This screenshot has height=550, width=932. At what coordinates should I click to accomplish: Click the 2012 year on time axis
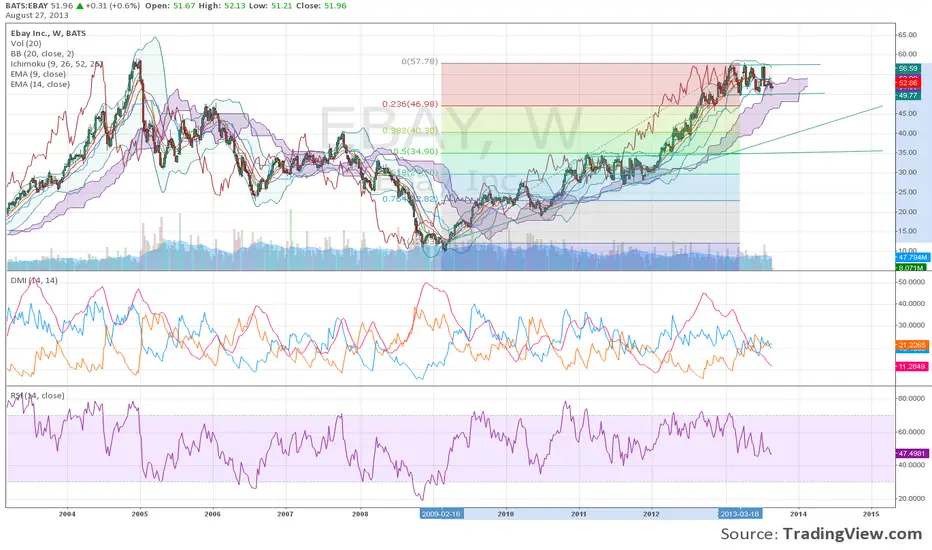coord(651,514)
